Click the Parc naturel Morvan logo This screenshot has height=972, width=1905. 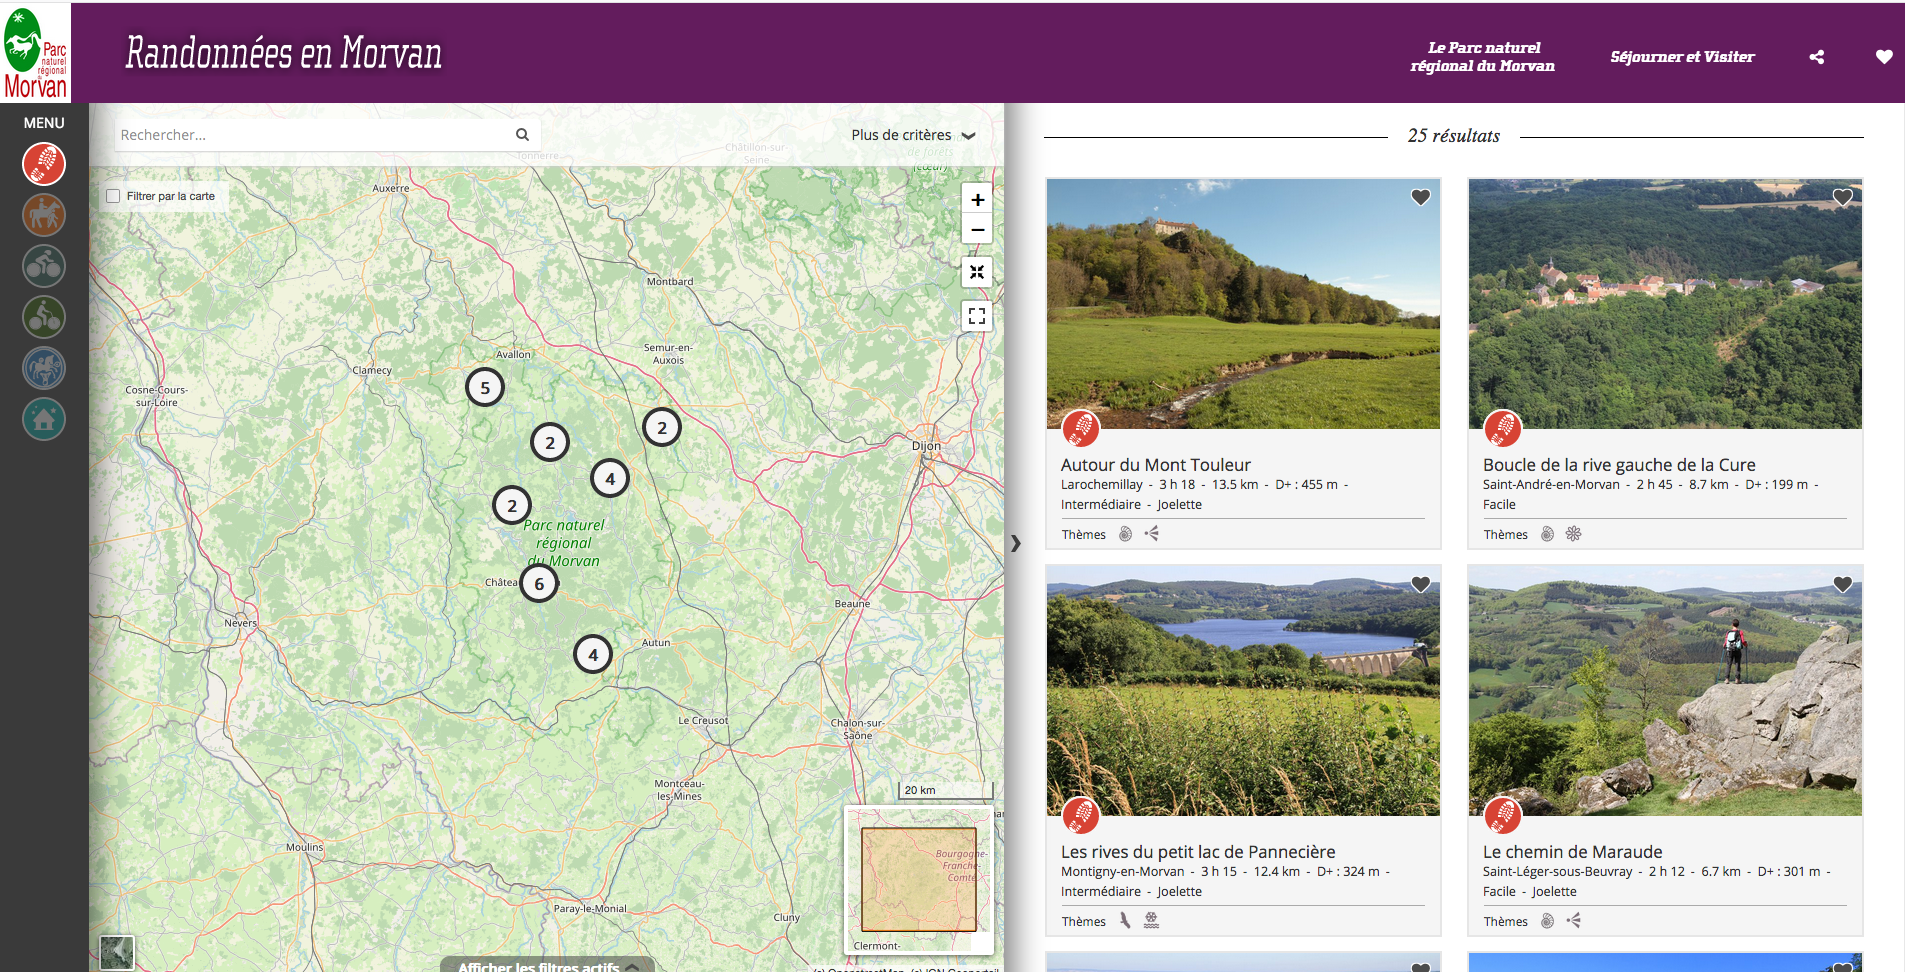pyautogui.click(x=35, y=52)
